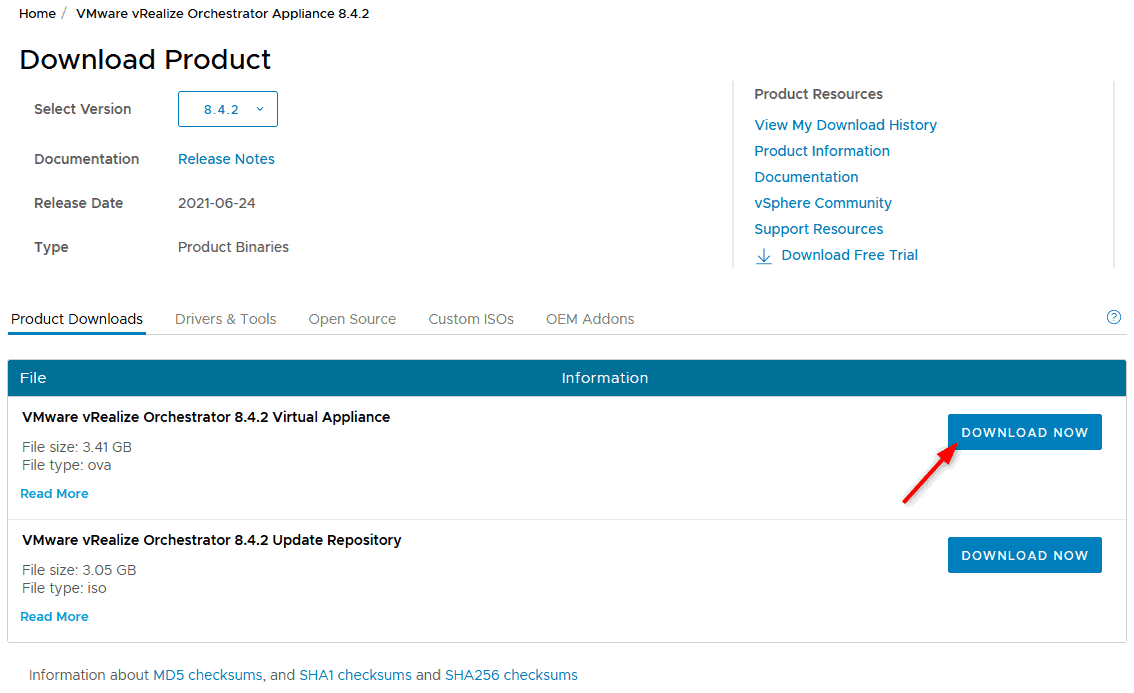Read More about Virtual Appliance
1134x693 pixels.
click(x=54, y=493)
